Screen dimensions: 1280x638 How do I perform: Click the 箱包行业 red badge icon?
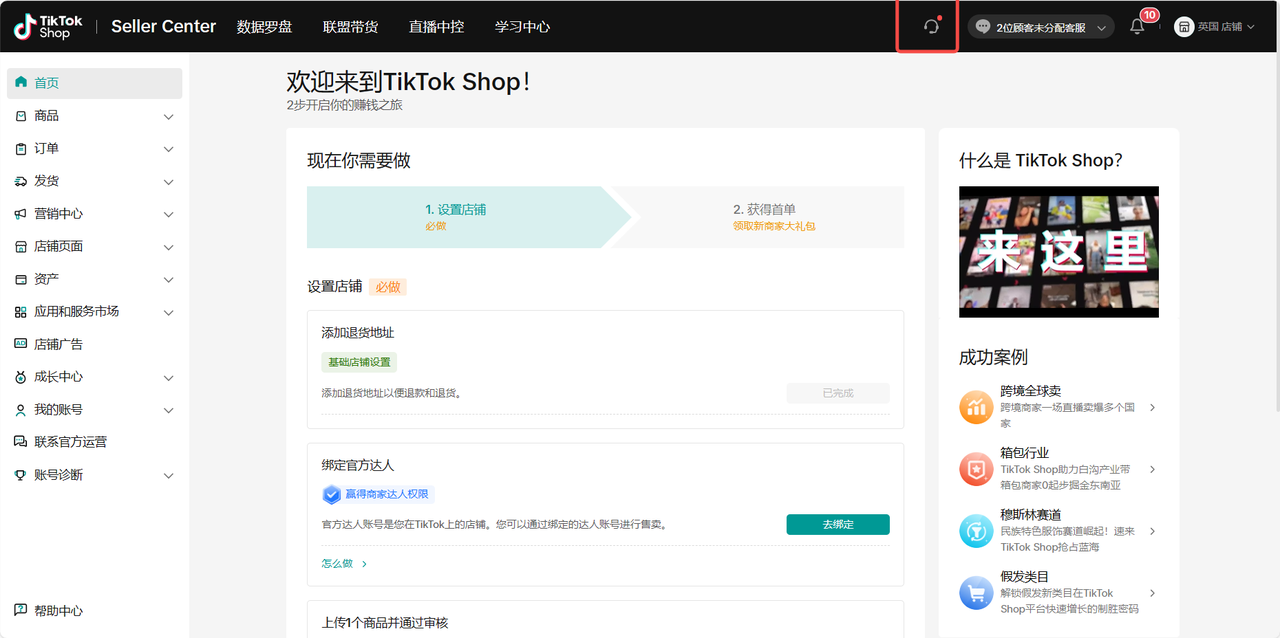(976, 469)
